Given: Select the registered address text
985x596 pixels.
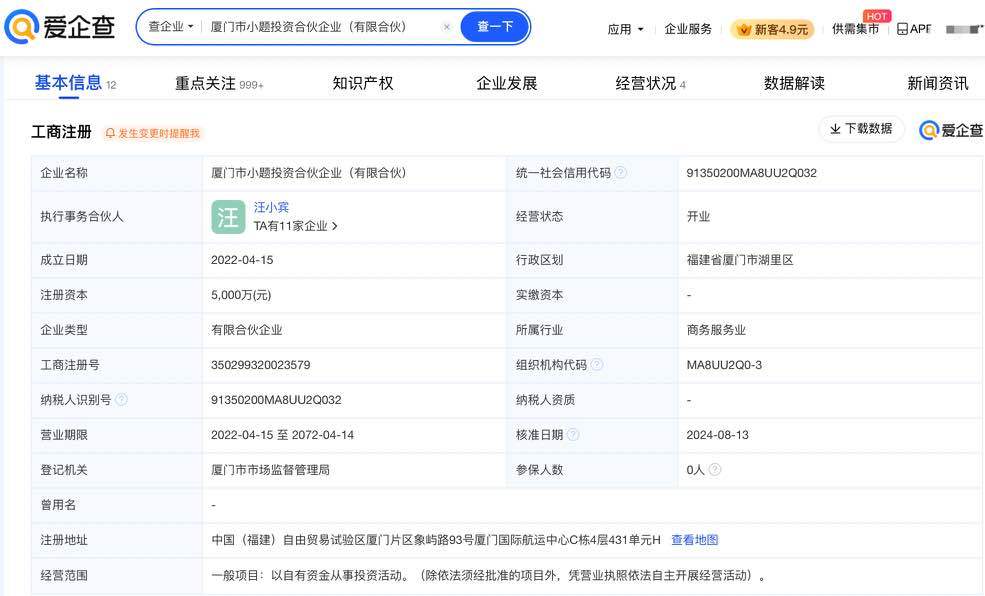Looking at the screenshot, I should [436, 540].
